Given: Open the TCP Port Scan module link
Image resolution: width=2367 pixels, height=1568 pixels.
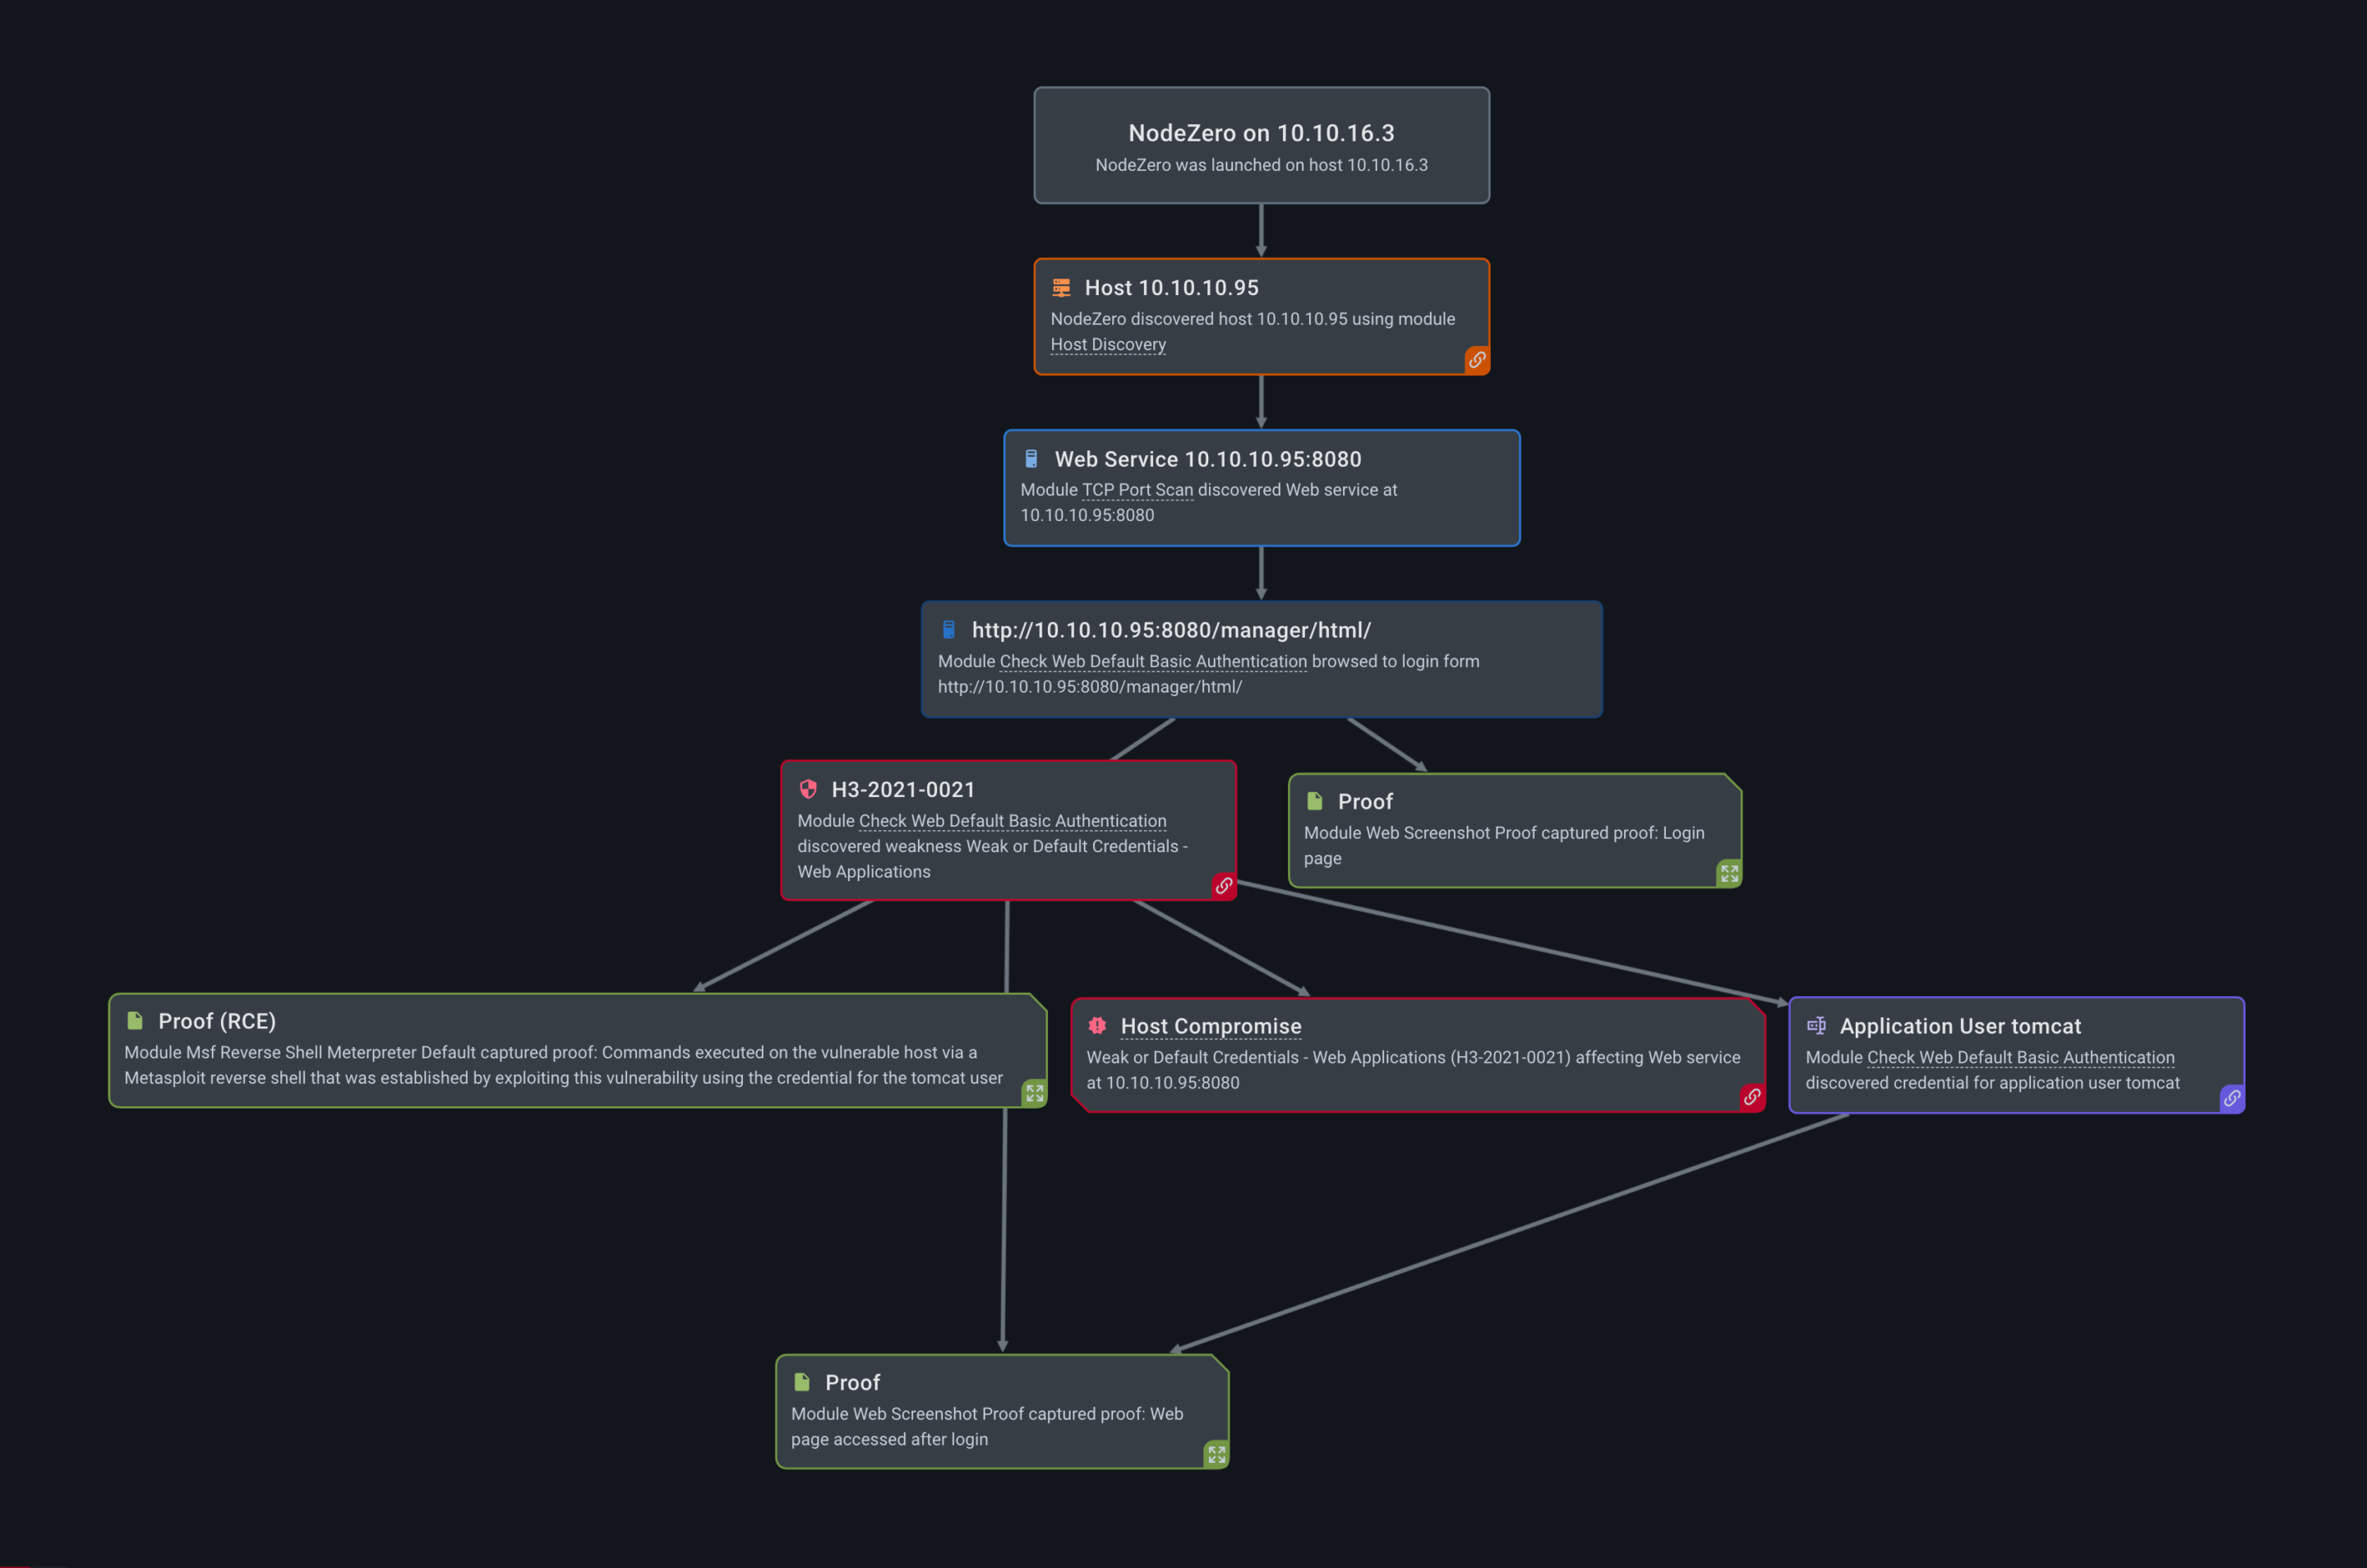Looking at the screenshot, I should 1137,490.
